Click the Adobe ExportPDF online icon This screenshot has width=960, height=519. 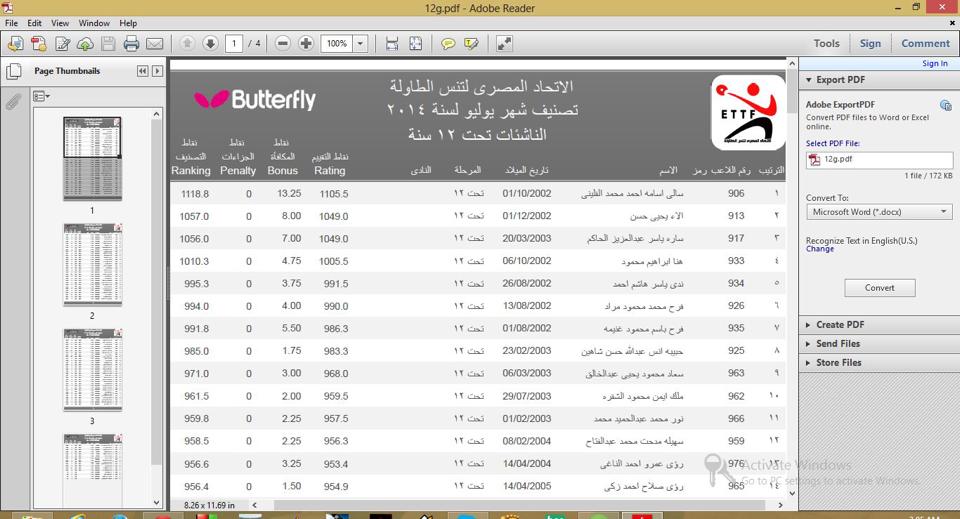point(945,105)
